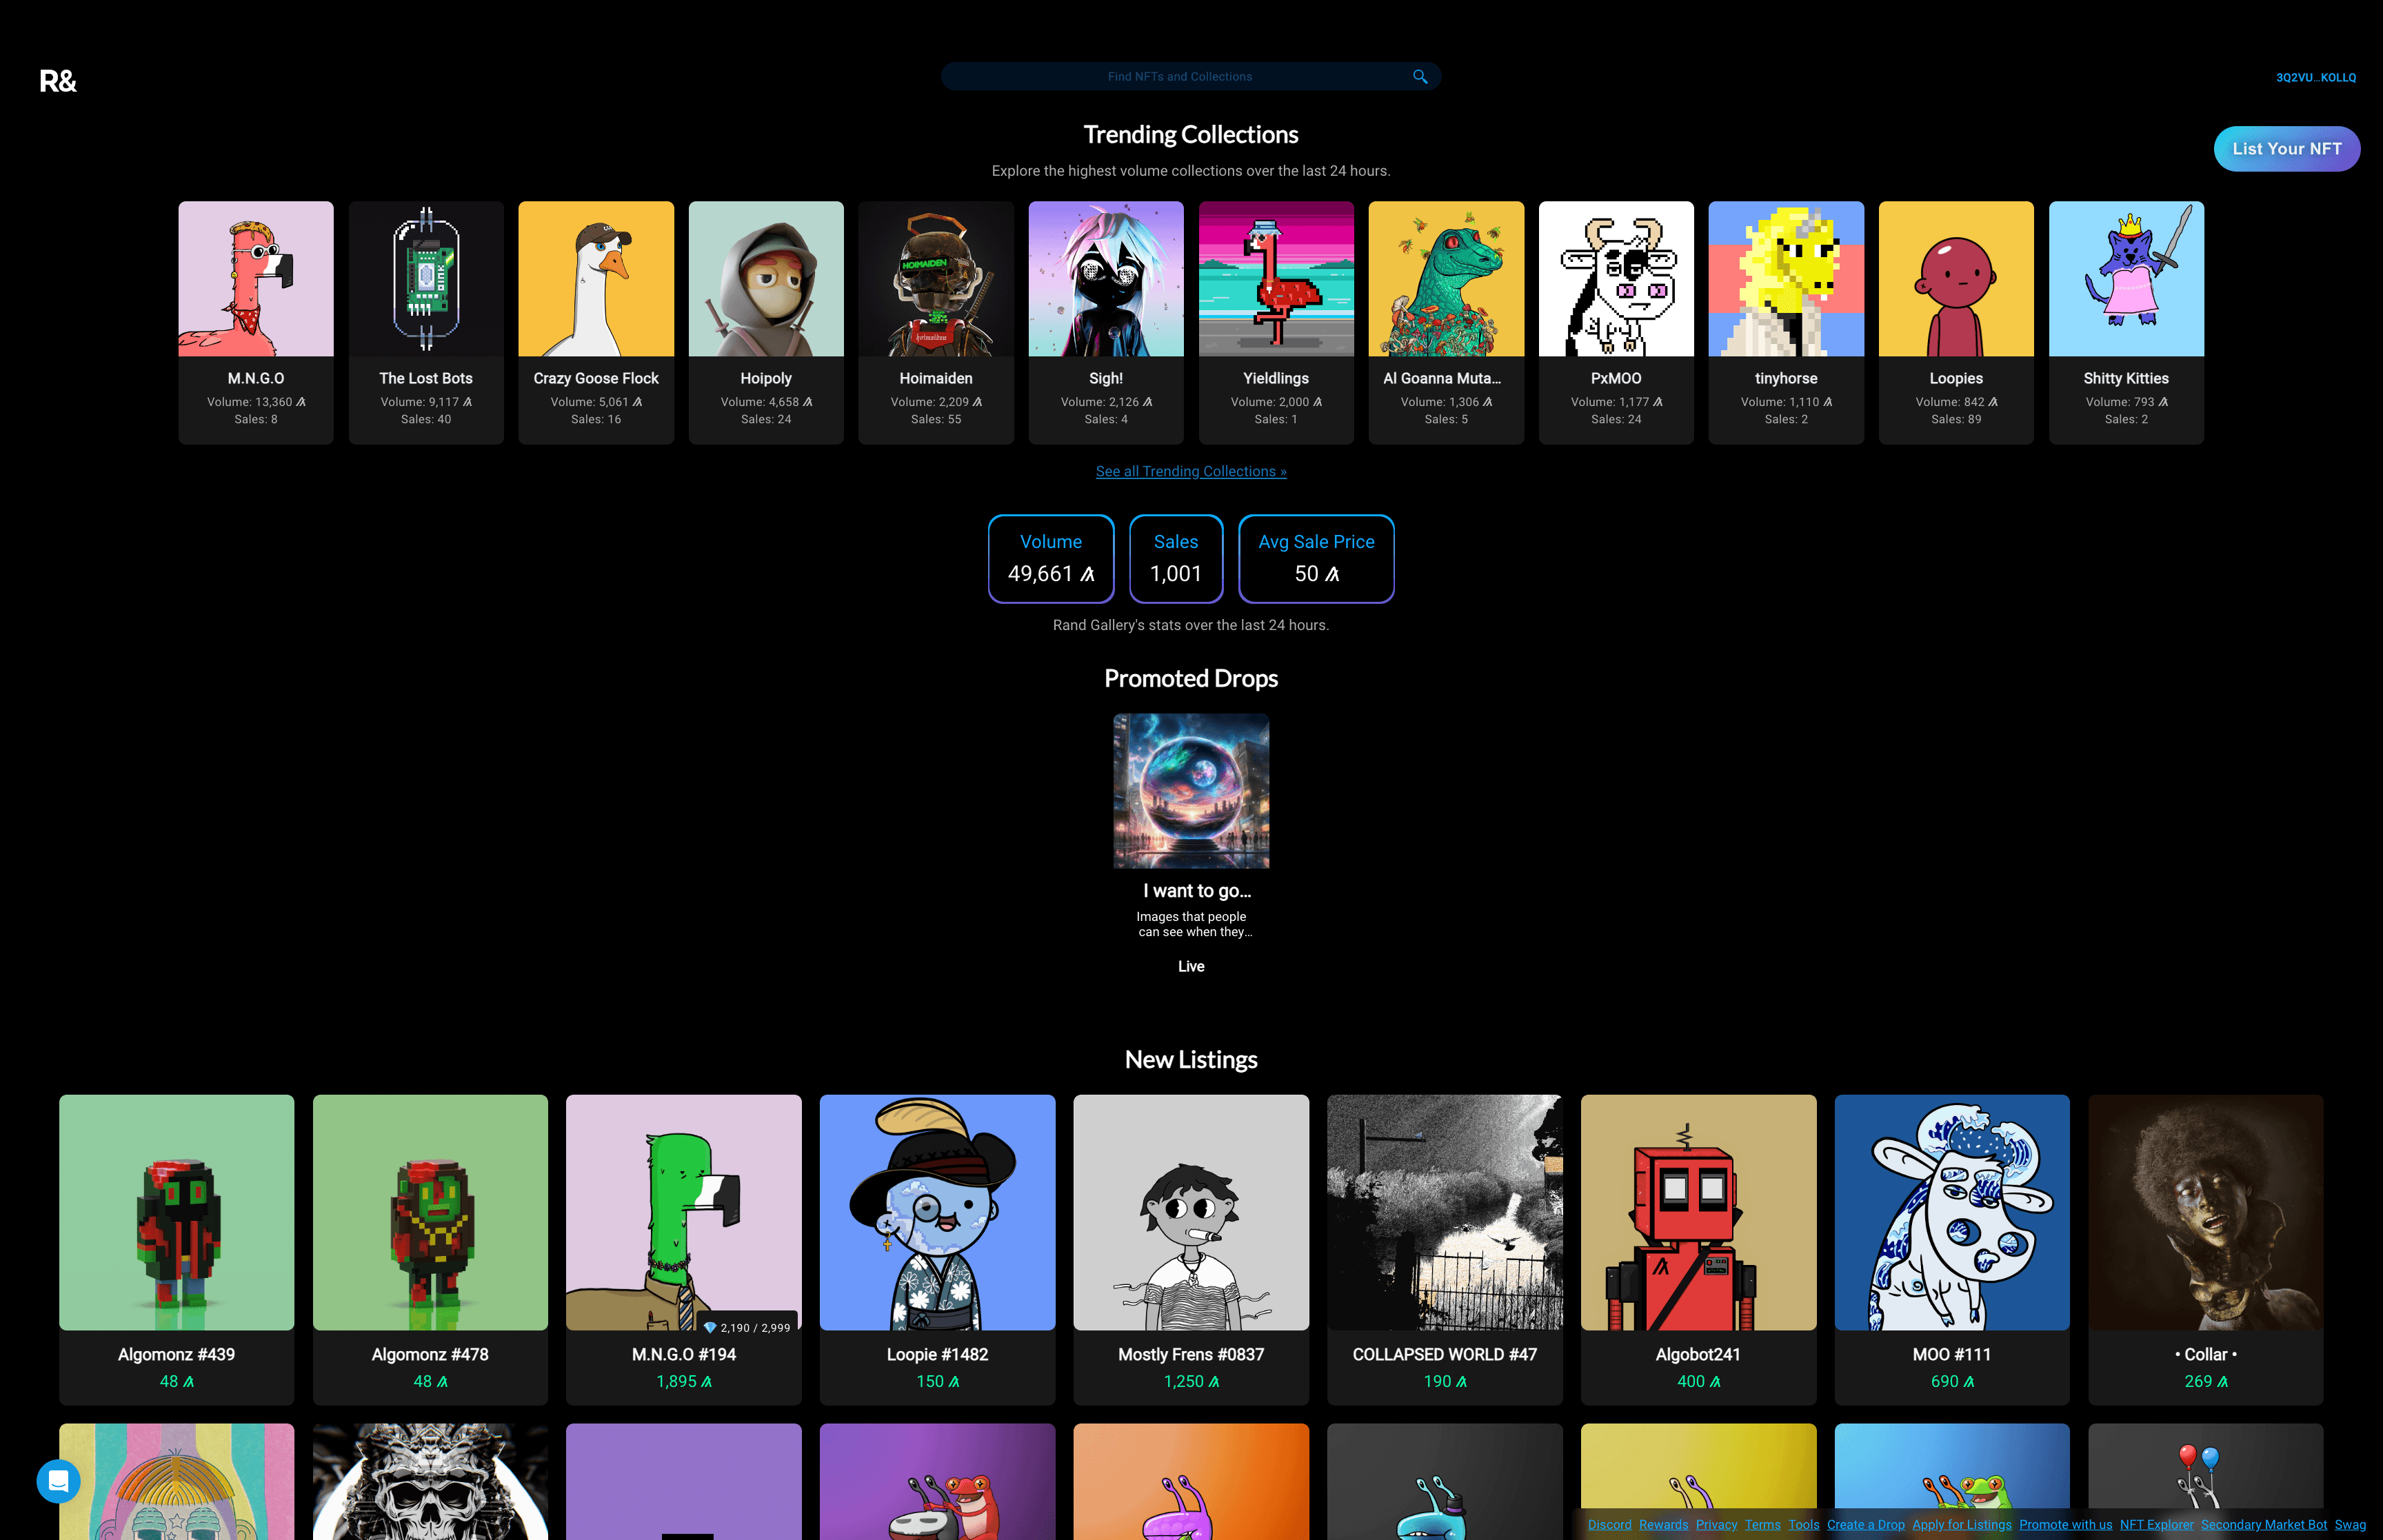Click the Avg Sale Price stats box
Viewport: 2383px width, 1540px height.
[1315, 558]
